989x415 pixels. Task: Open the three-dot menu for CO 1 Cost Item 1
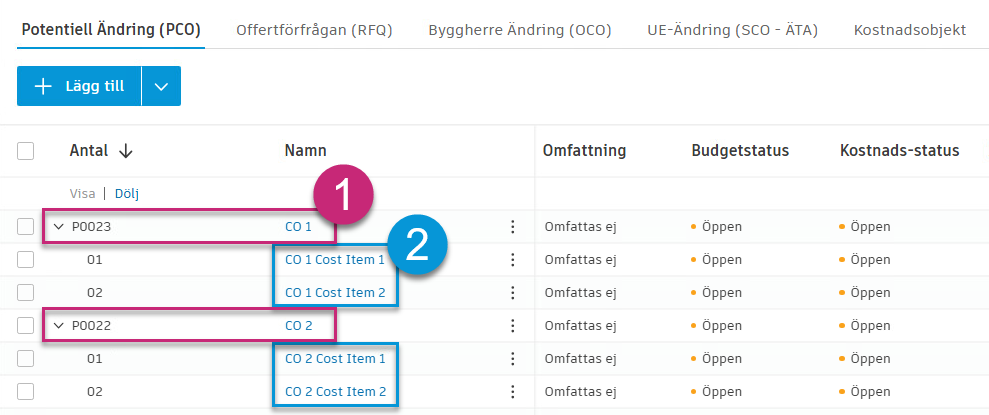(513, 260)
